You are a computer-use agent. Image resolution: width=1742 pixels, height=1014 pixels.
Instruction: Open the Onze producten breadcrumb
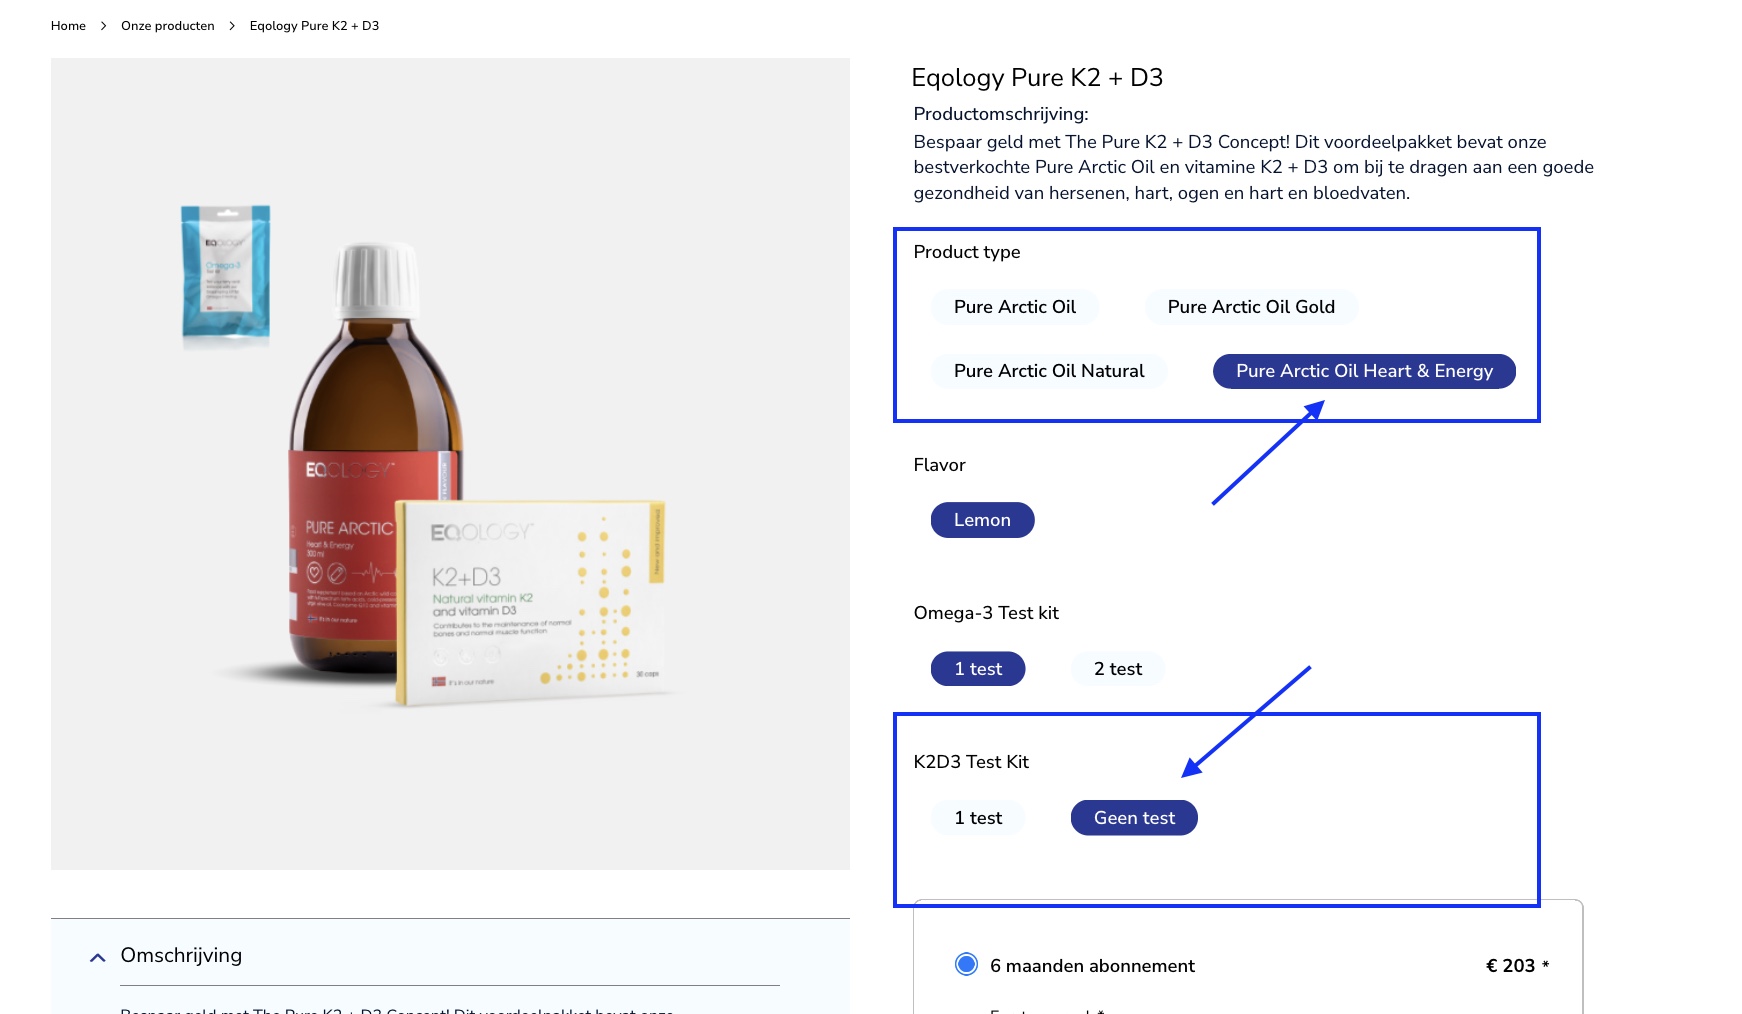168,26
